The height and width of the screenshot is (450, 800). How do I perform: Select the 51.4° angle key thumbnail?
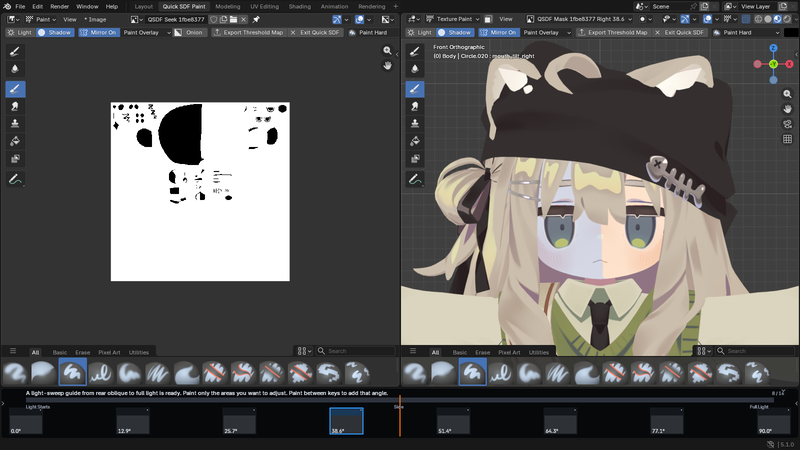point(453,421)
